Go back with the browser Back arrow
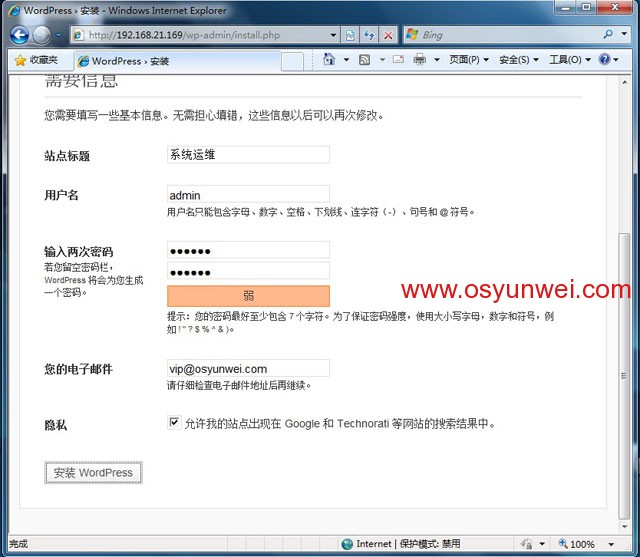Screen dimensions: 640x557 [x=19, y=35]
